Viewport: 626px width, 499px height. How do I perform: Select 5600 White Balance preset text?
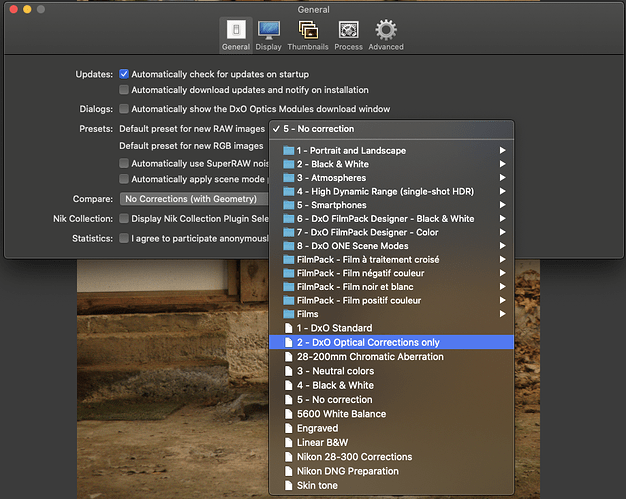341,414
